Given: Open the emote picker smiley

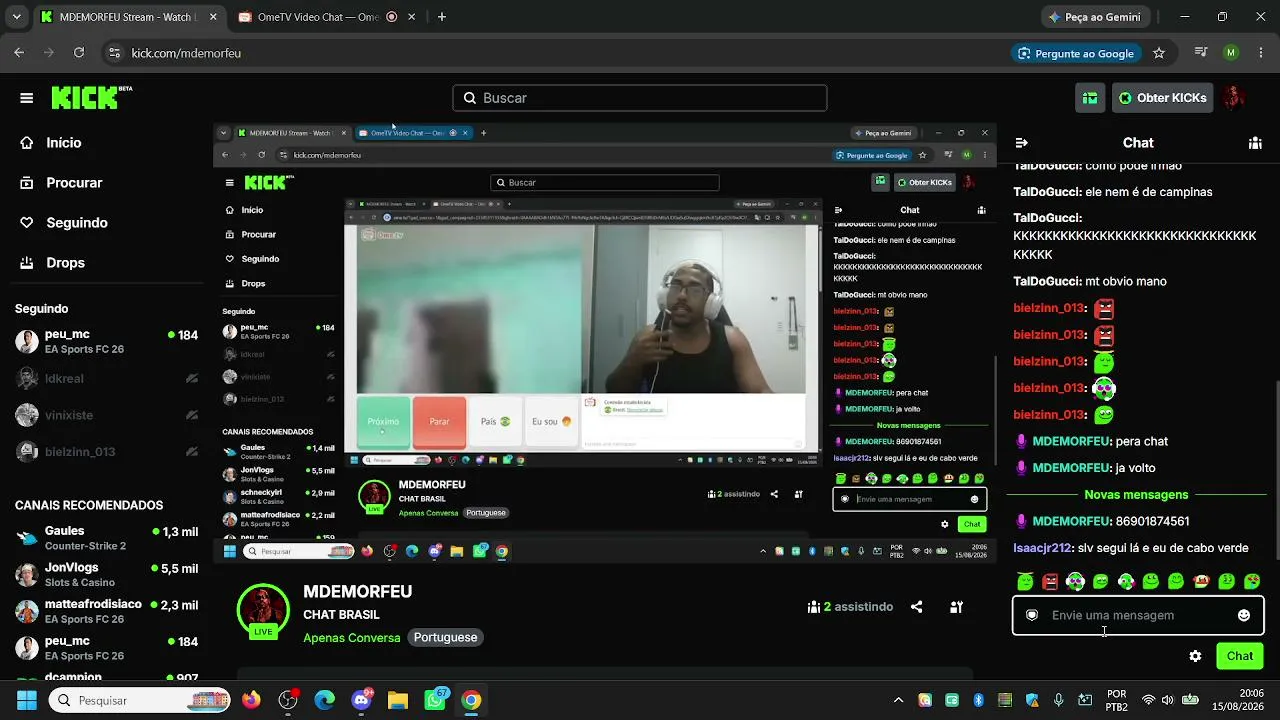Looking at the screenshot, I should point(1244,616).
